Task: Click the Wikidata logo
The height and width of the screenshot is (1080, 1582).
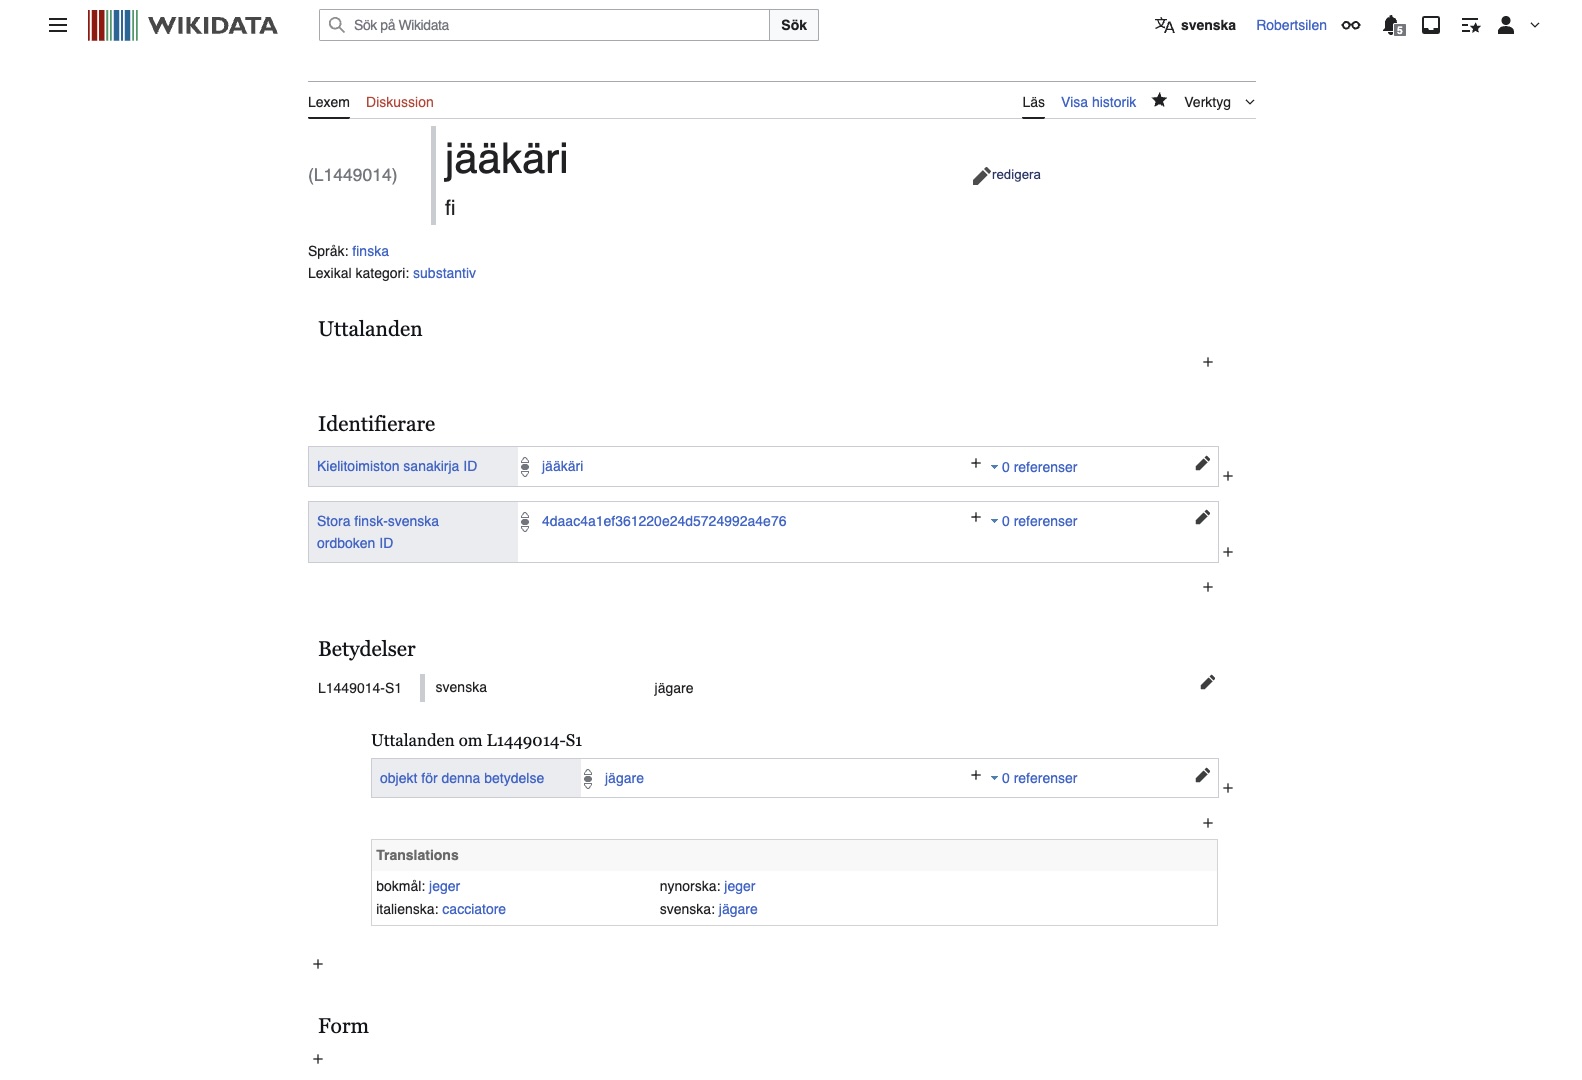Action: coord(183,25)
